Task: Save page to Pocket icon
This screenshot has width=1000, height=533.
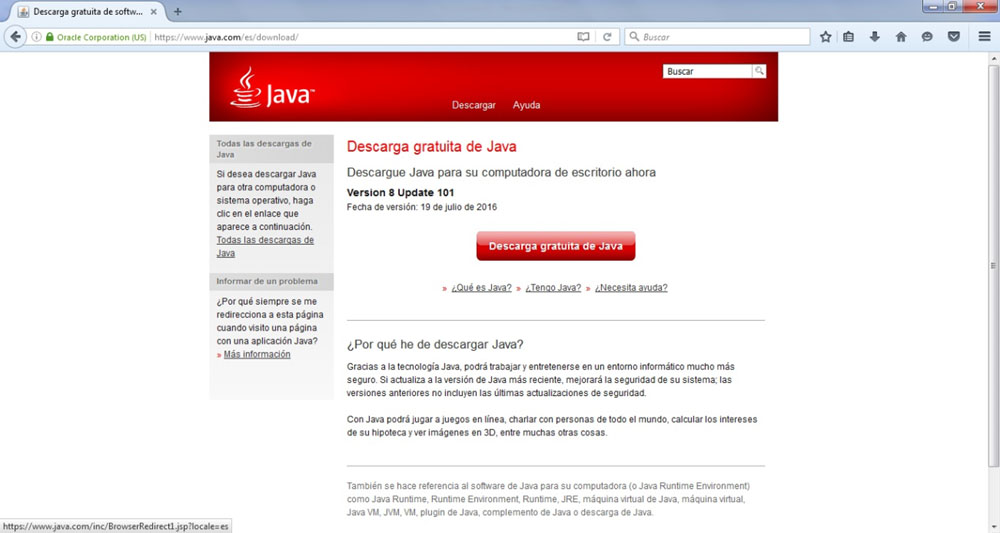Action: point(953,37)
